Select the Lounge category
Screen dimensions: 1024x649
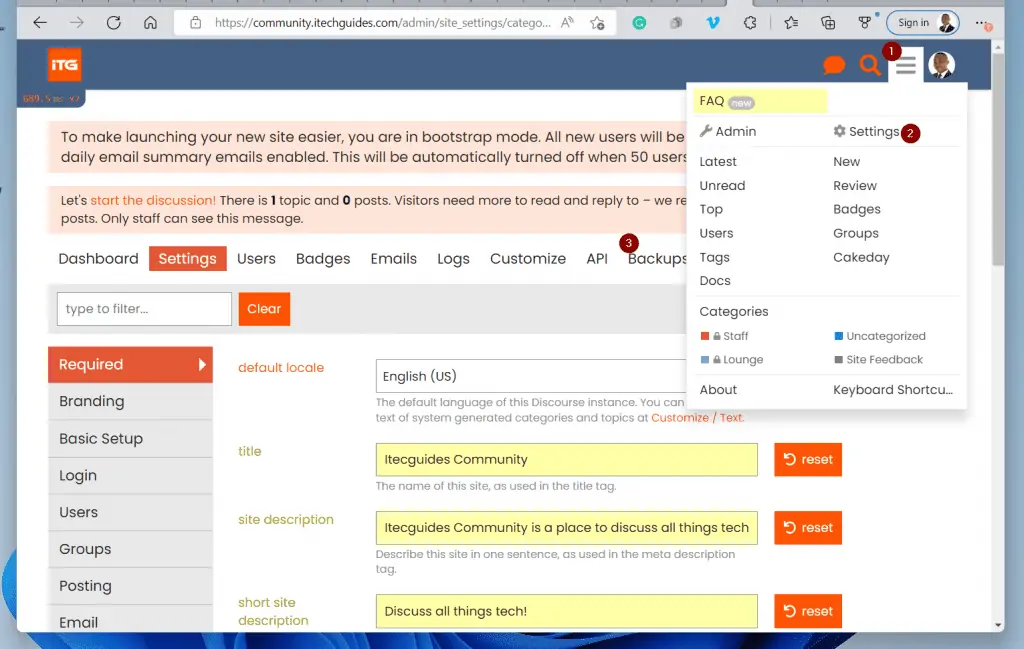[x=731, y=359]
